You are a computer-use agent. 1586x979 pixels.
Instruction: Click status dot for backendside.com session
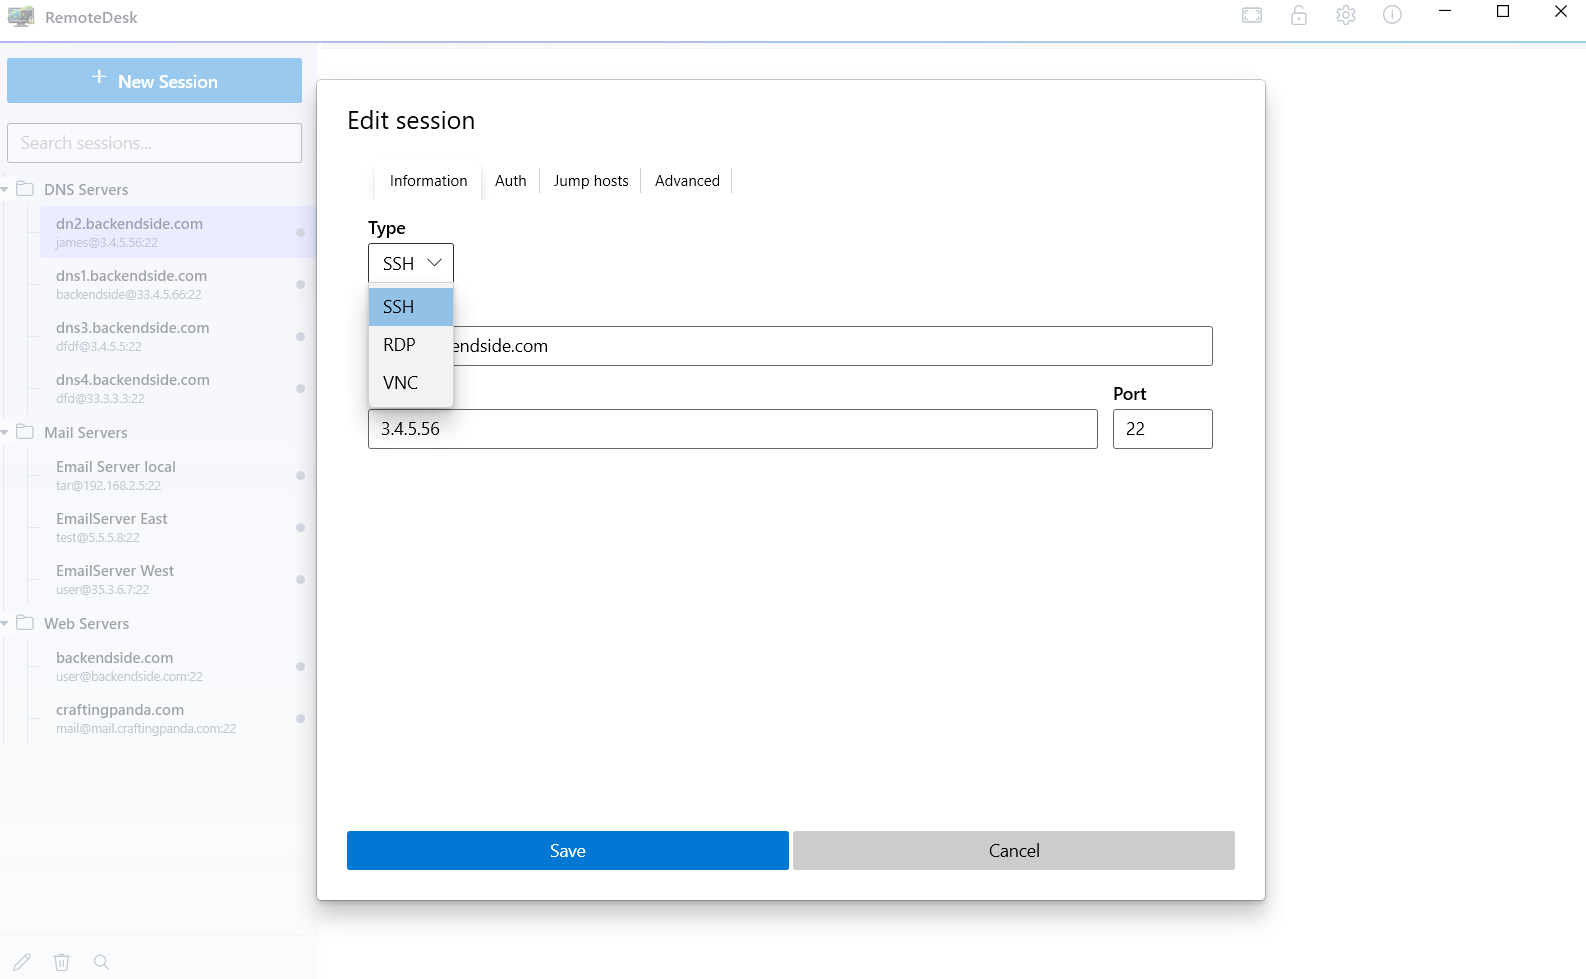[x=300, y=666]
